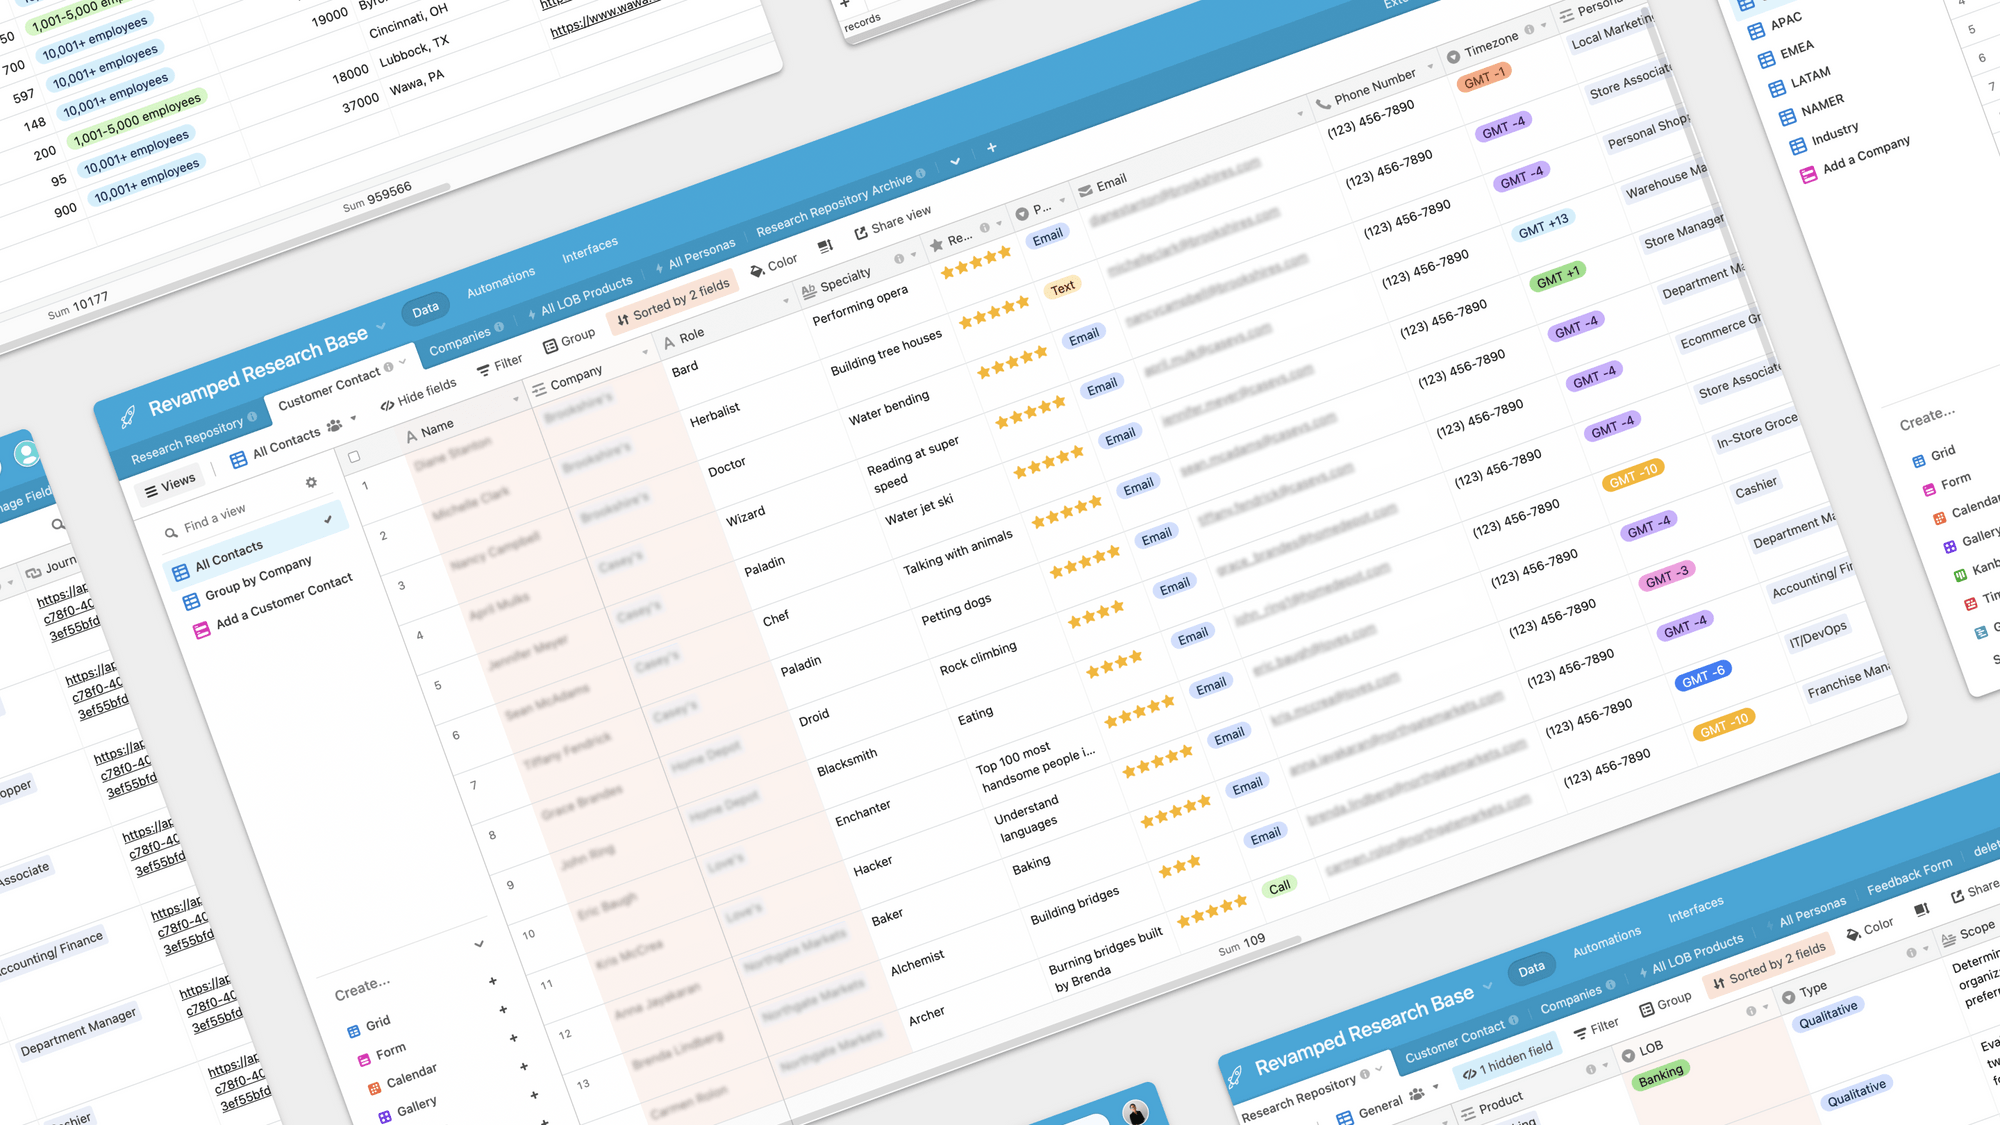Viewport: 2000px width, 1125px height.
Task: Click Share view in center window toolbar
Action: [893, 222]
